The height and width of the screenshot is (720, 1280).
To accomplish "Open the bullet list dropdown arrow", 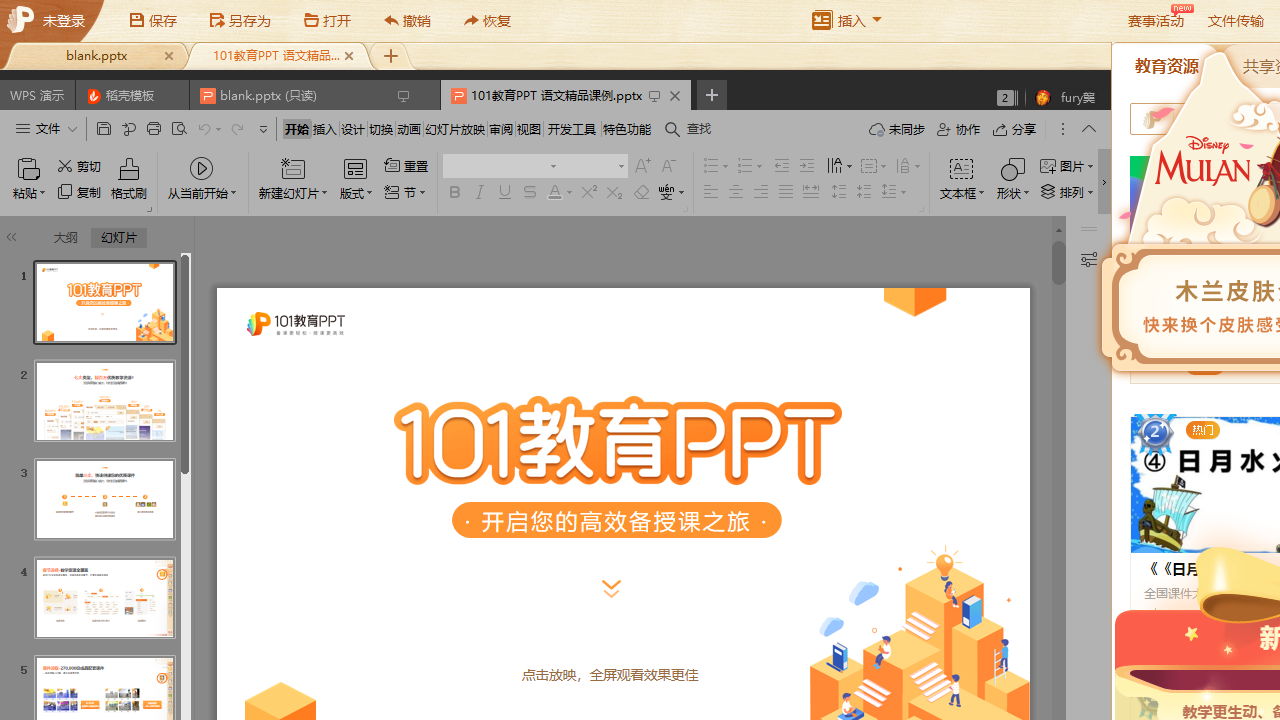I will pyautogui.click(x=725, y=167).
